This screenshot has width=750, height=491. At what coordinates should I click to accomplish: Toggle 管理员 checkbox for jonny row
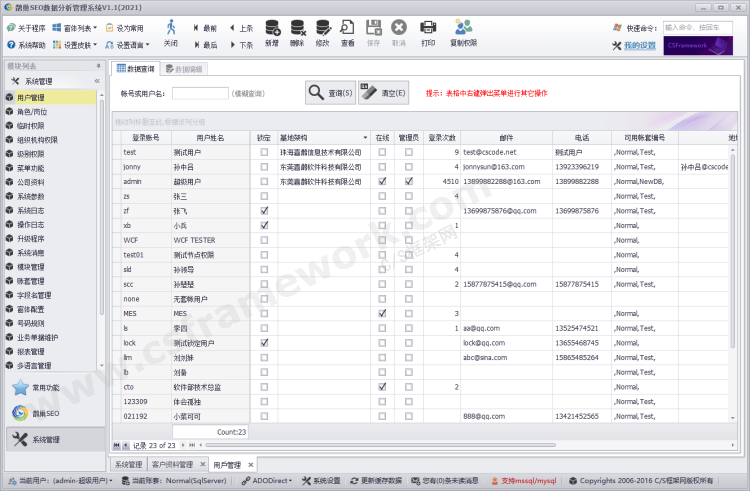click(x=408, y=167)
